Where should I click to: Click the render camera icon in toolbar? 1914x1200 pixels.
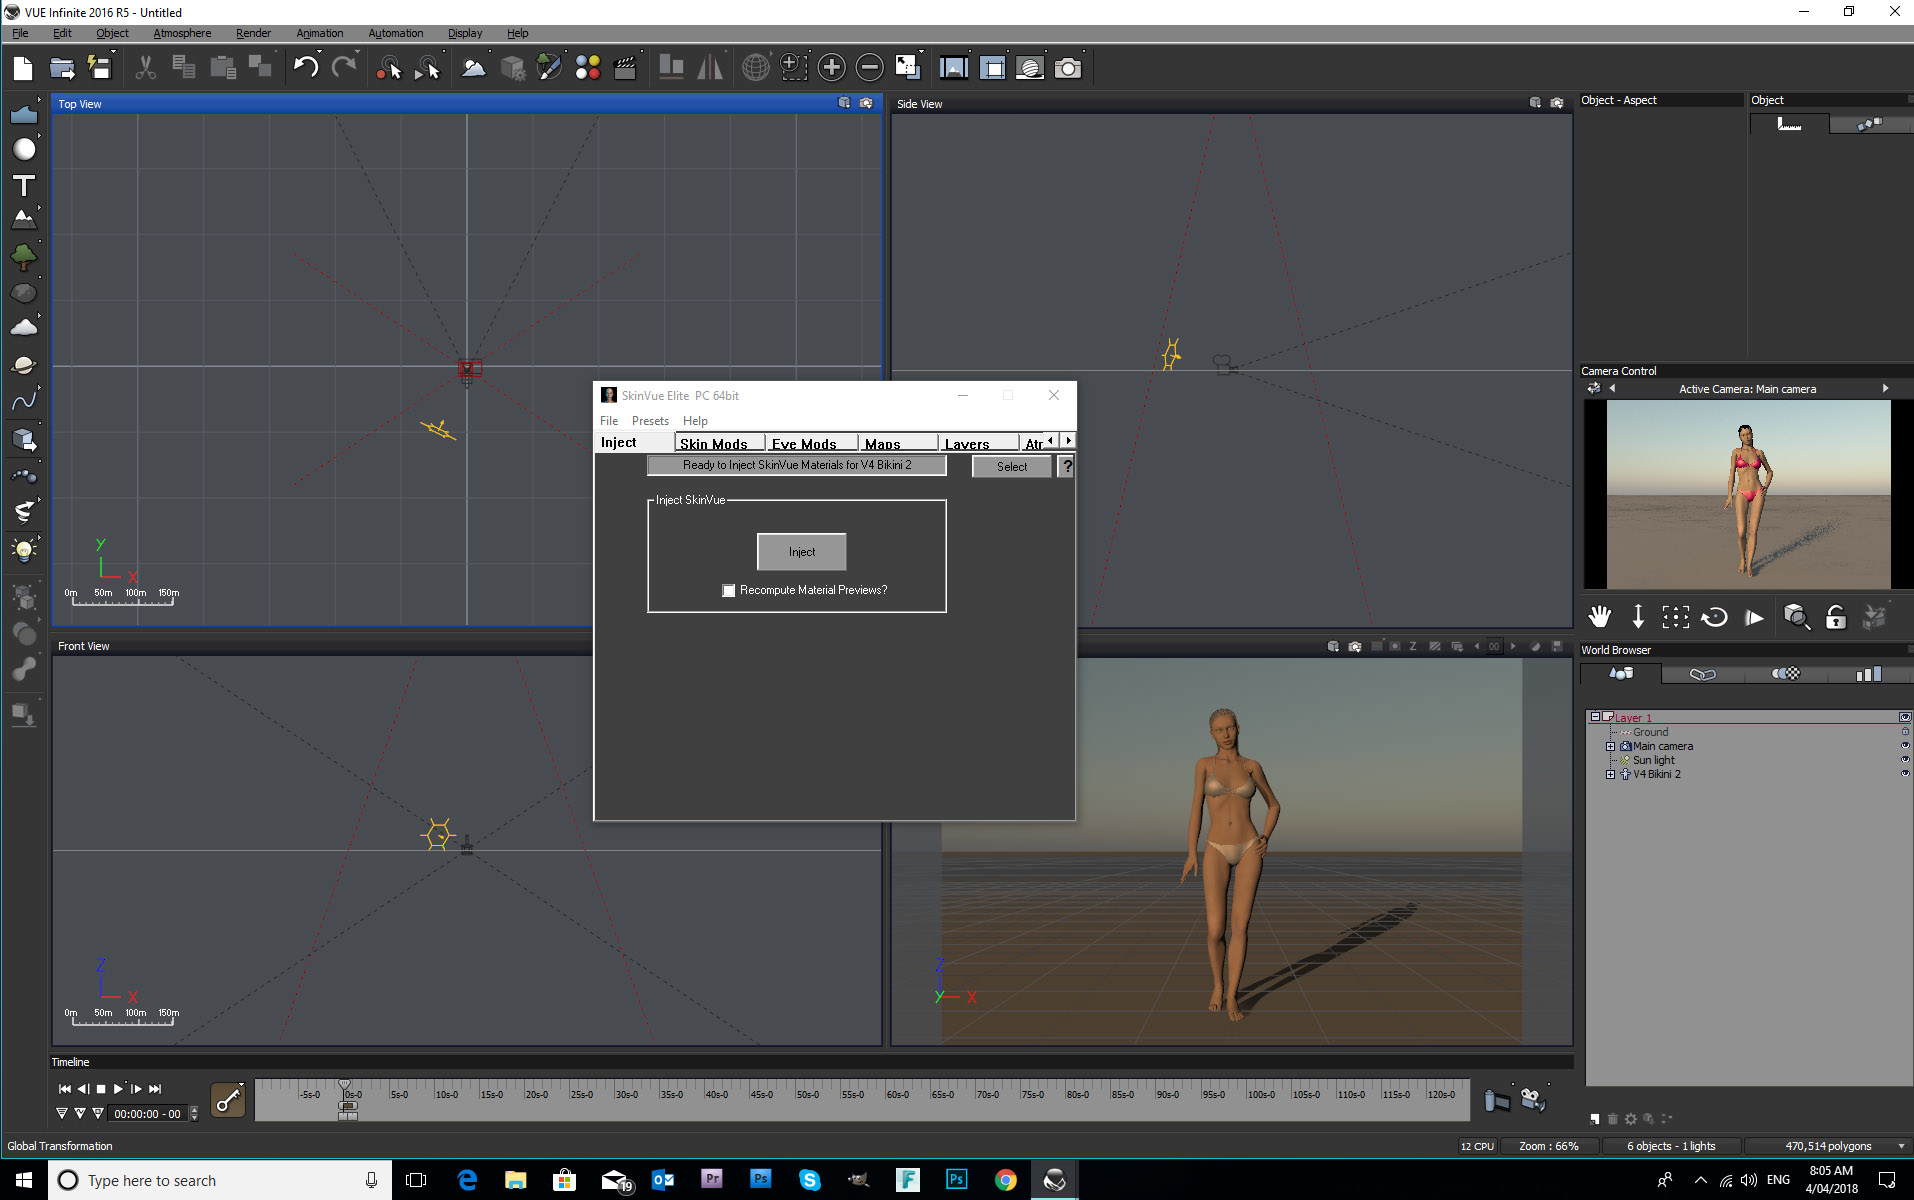(1068, 68)
